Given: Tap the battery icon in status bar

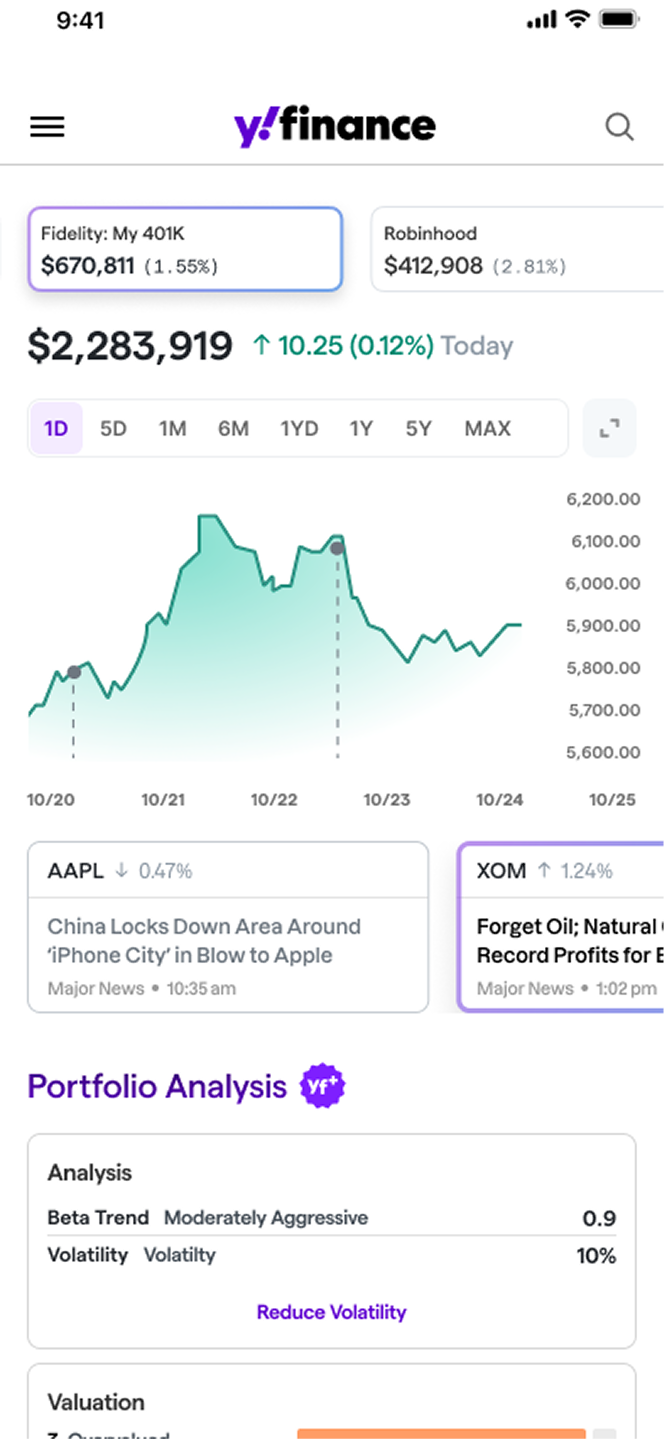Looking at the screenshot, I should point(619,19).
